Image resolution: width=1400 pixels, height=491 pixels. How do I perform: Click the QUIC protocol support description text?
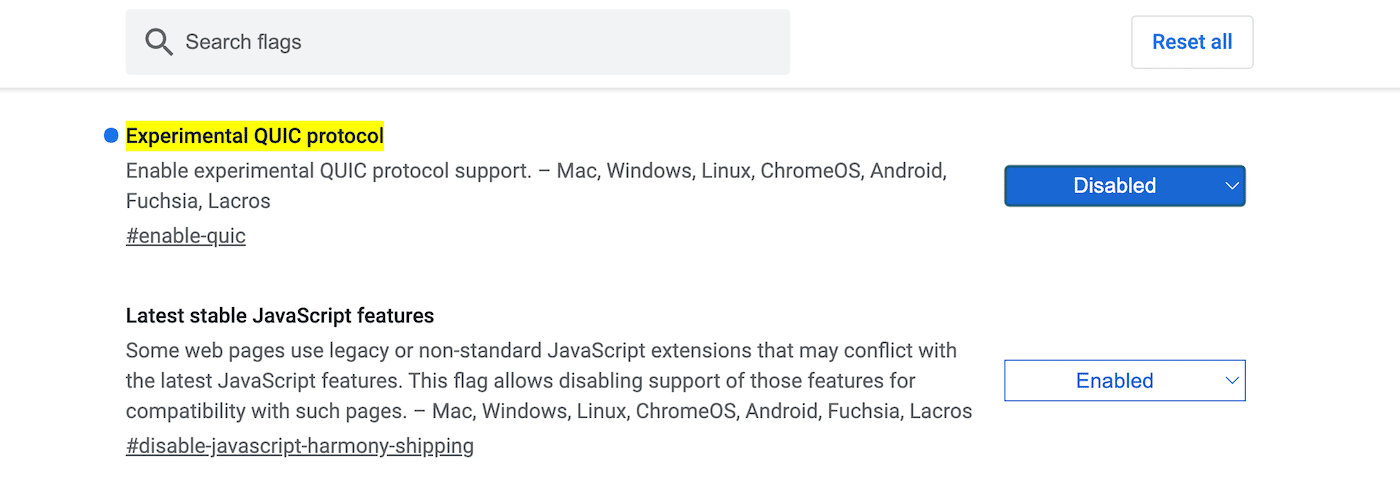pyautogui.click(x=535, y=171)
